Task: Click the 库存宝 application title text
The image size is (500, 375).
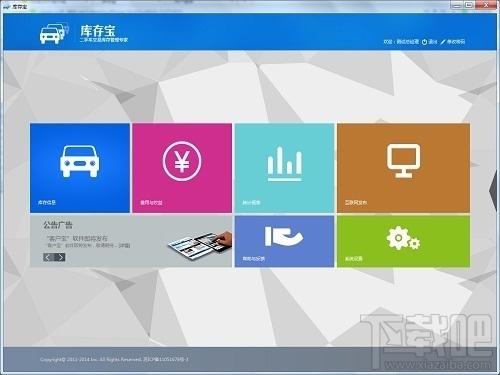Action: point(98,31)
